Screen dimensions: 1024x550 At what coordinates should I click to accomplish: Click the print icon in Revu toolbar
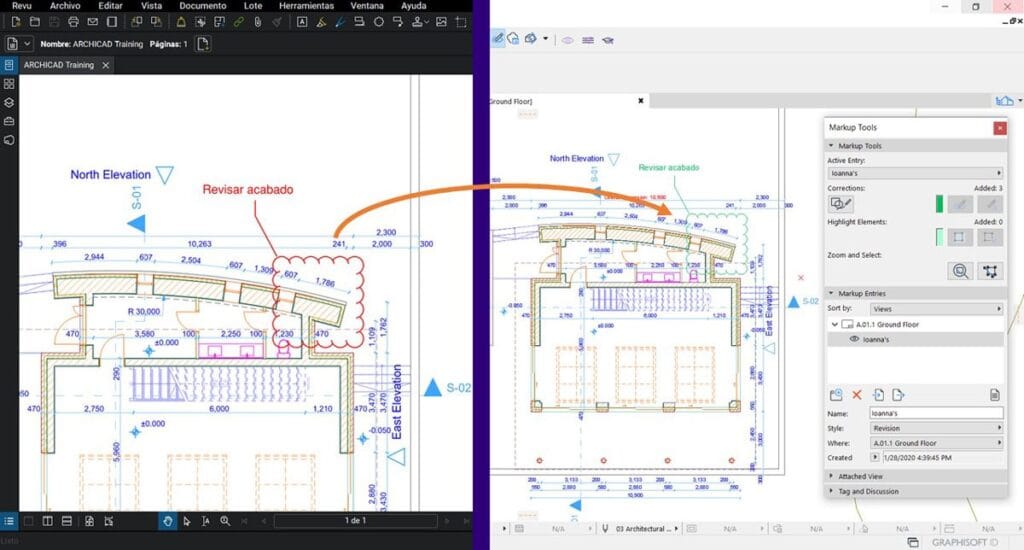coord(73,22)
